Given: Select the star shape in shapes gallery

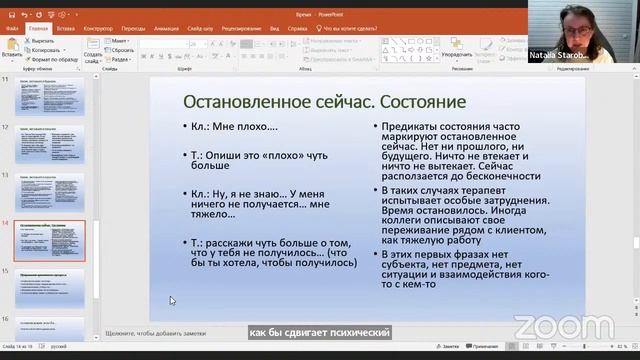Looking at the screenshot, I should [429, 59].
